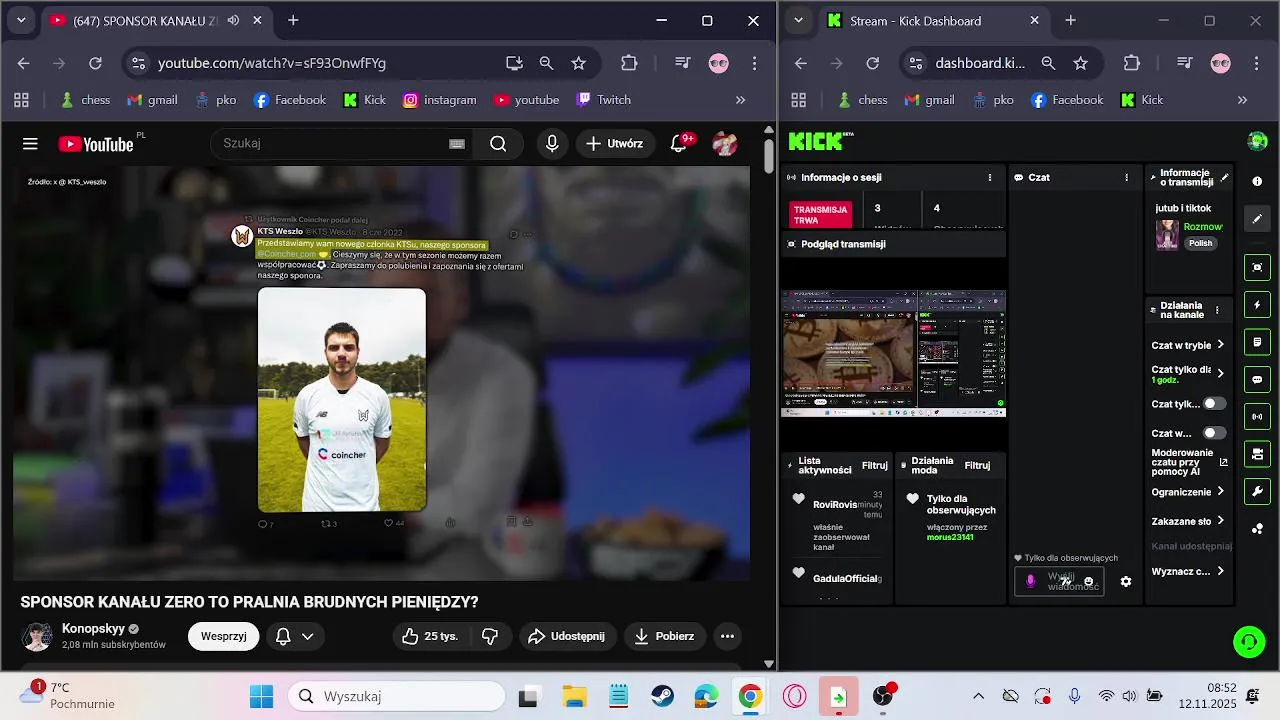
Task: Open Steam from the taskbar
Action: point(662,697)
